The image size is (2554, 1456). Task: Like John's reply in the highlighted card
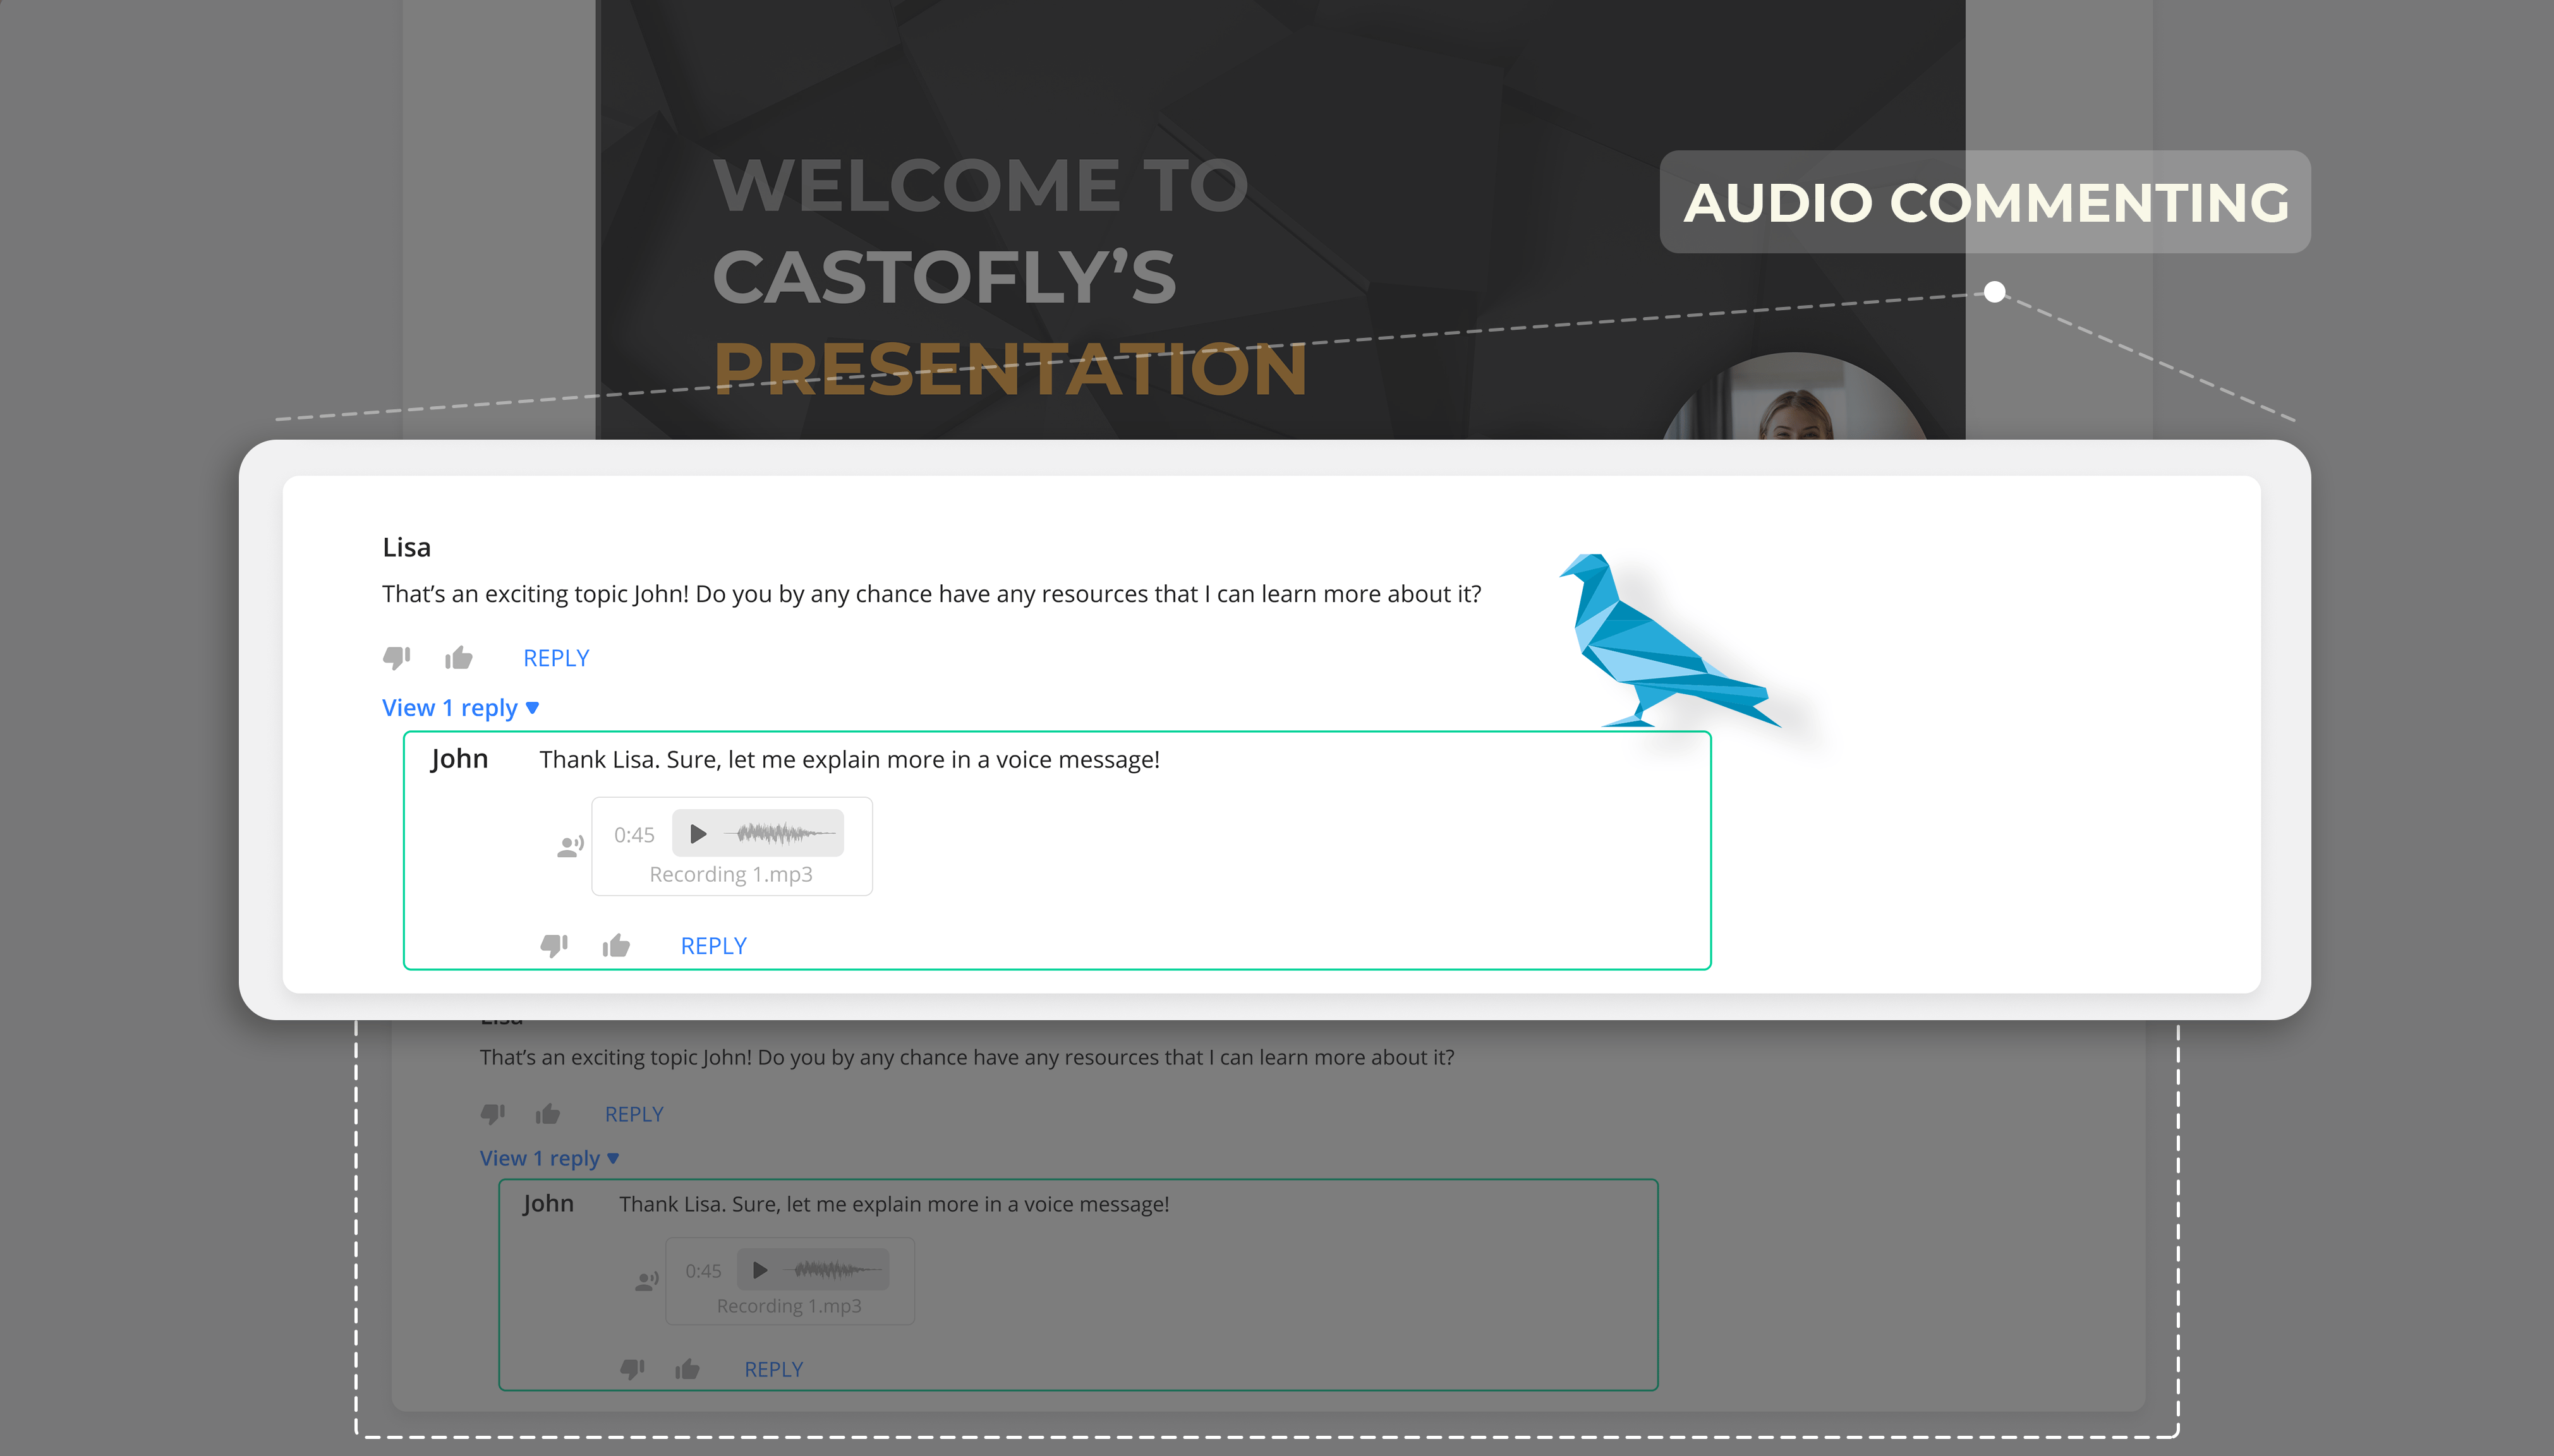[x=616, y=945]
